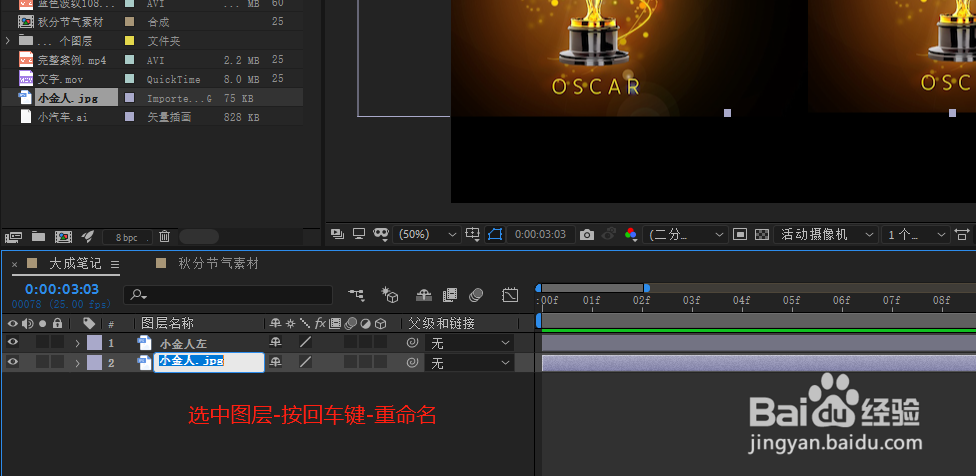This screenshot has height=476, width=976.
Task: Click the 02f mark on the time ruler
Action: (642, 301)
